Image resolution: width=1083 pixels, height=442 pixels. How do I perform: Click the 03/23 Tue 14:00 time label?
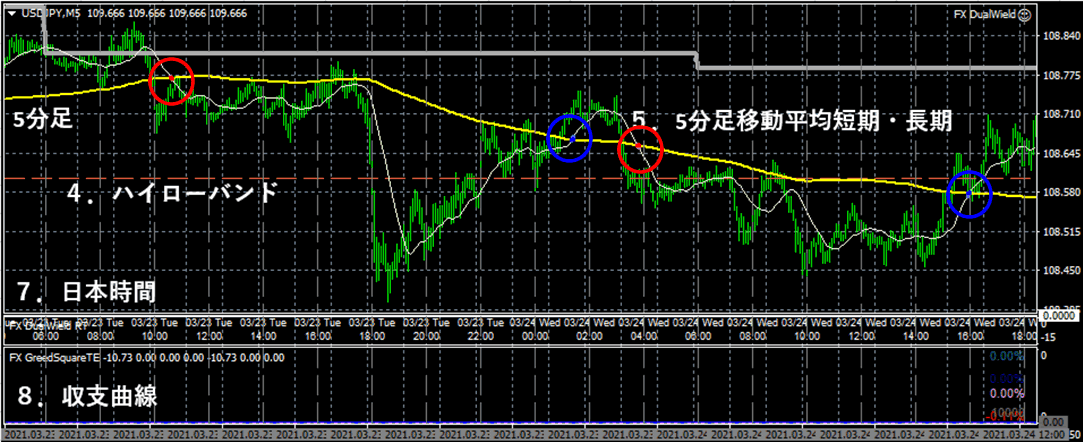(x=264, y=329)
